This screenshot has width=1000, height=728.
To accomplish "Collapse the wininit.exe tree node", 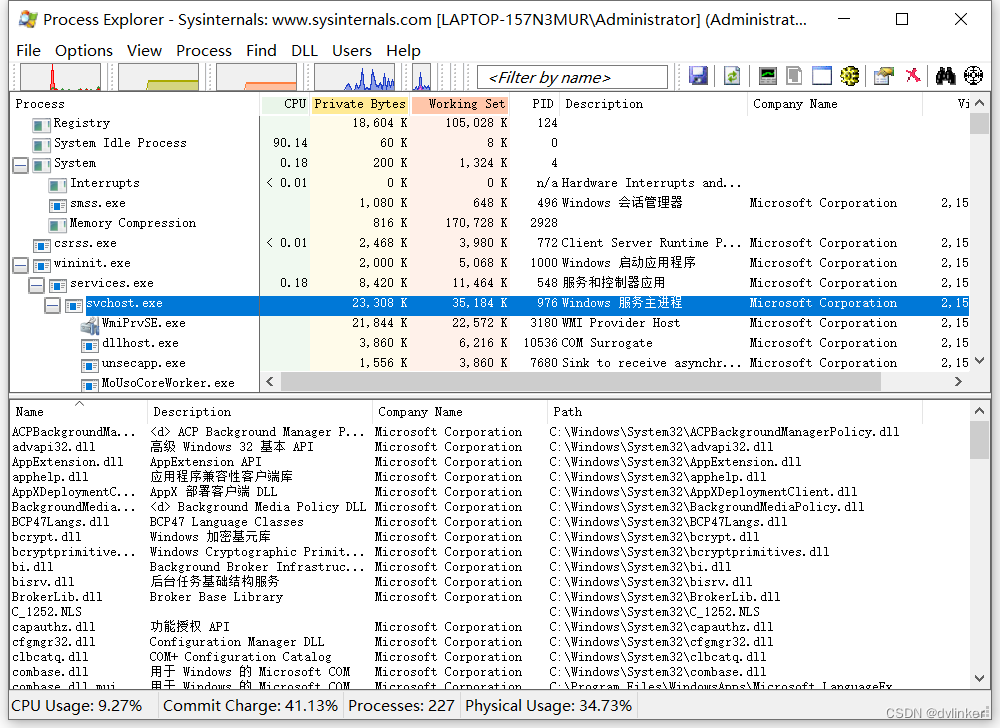I will pos(20,265).
